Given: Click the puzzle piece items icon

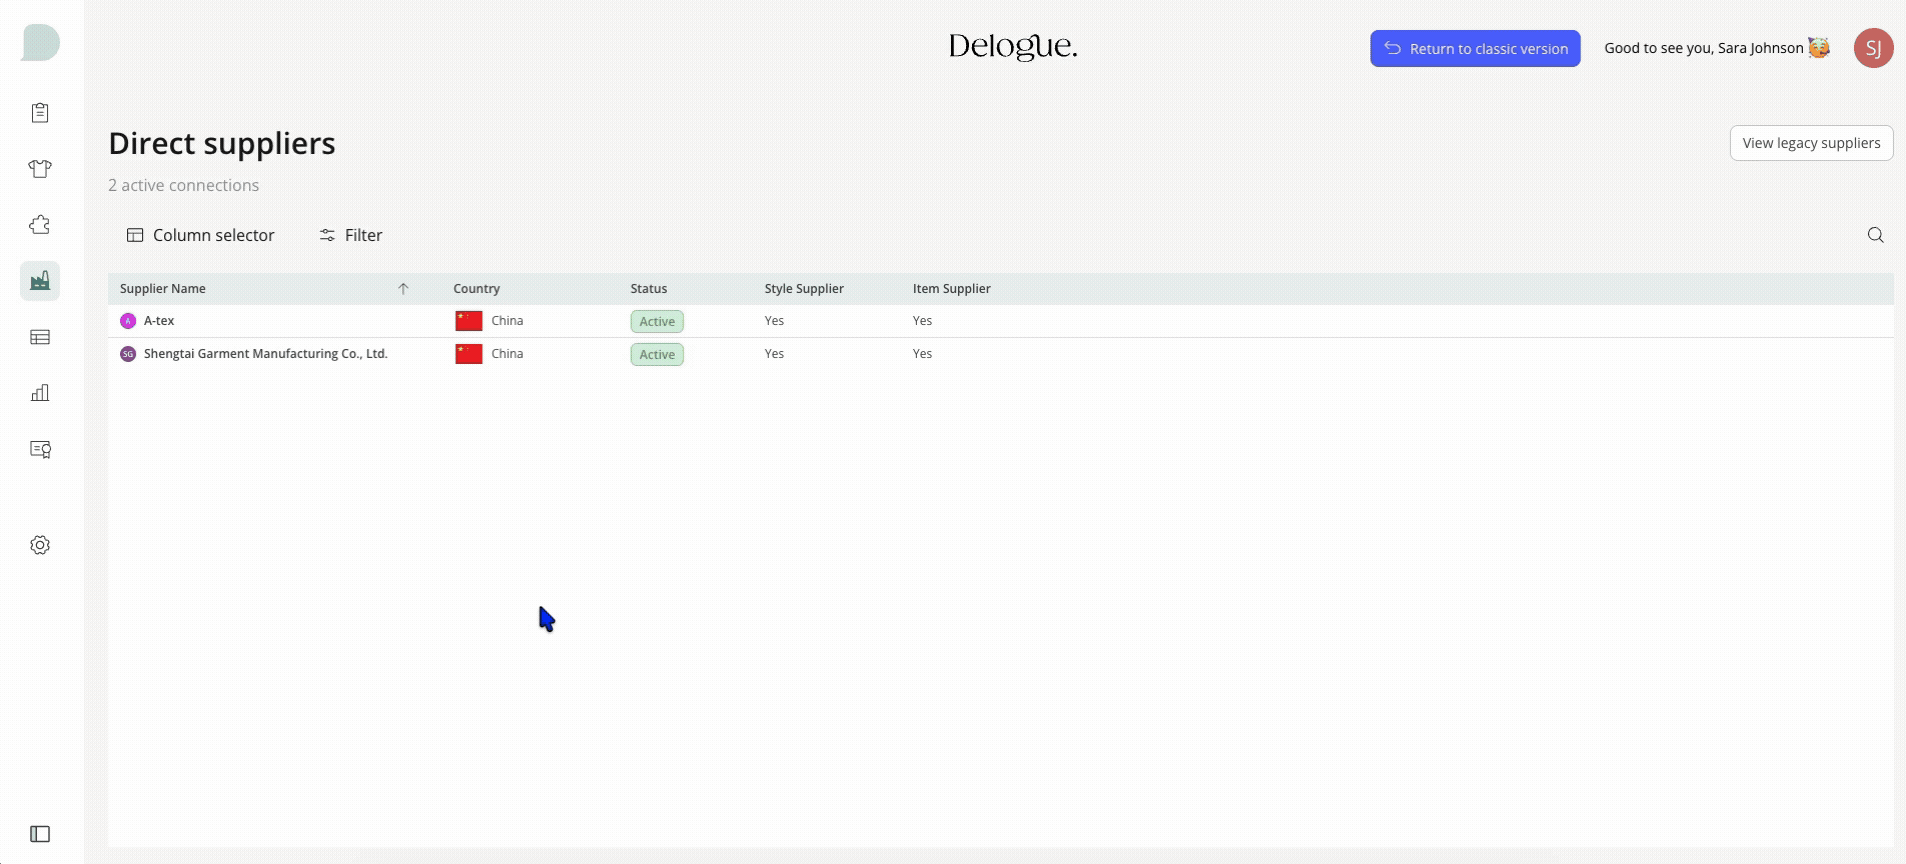Looking at the screenshot, I should (40, 225).
